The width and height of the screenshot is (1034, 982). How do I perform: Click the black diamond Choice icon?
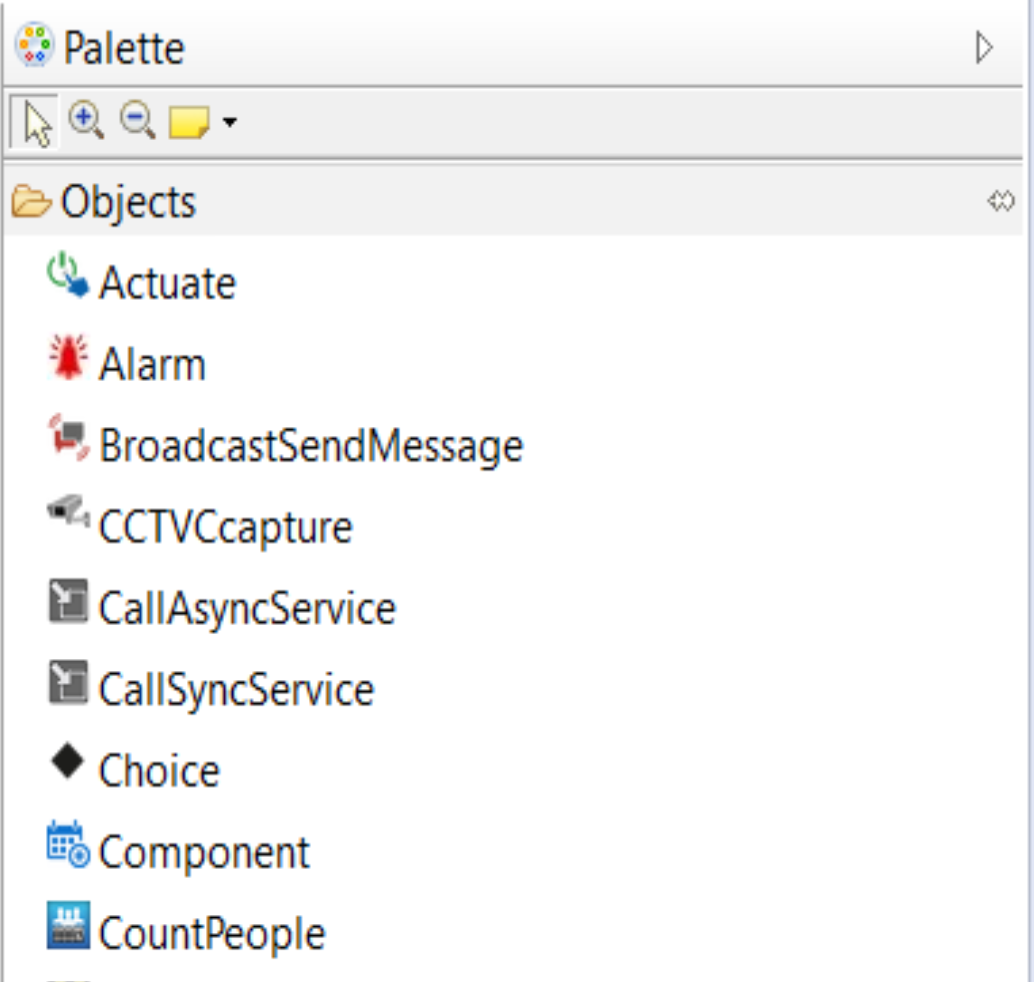68,764
